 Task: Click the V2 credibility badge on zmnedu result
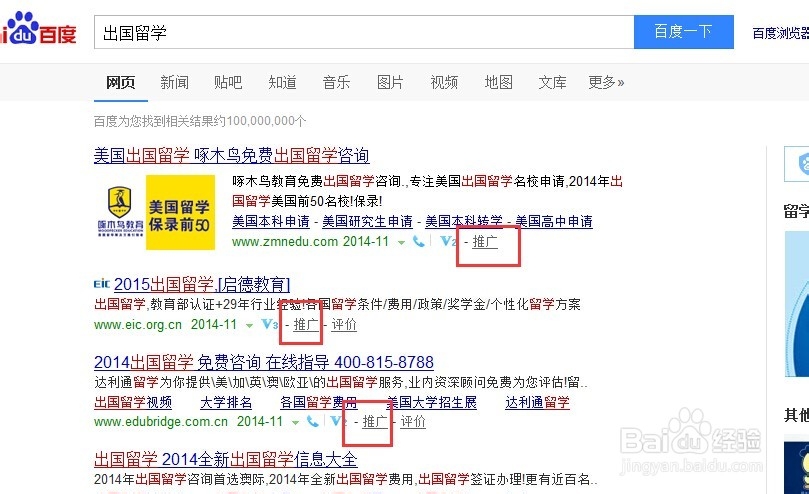point(448,241)
